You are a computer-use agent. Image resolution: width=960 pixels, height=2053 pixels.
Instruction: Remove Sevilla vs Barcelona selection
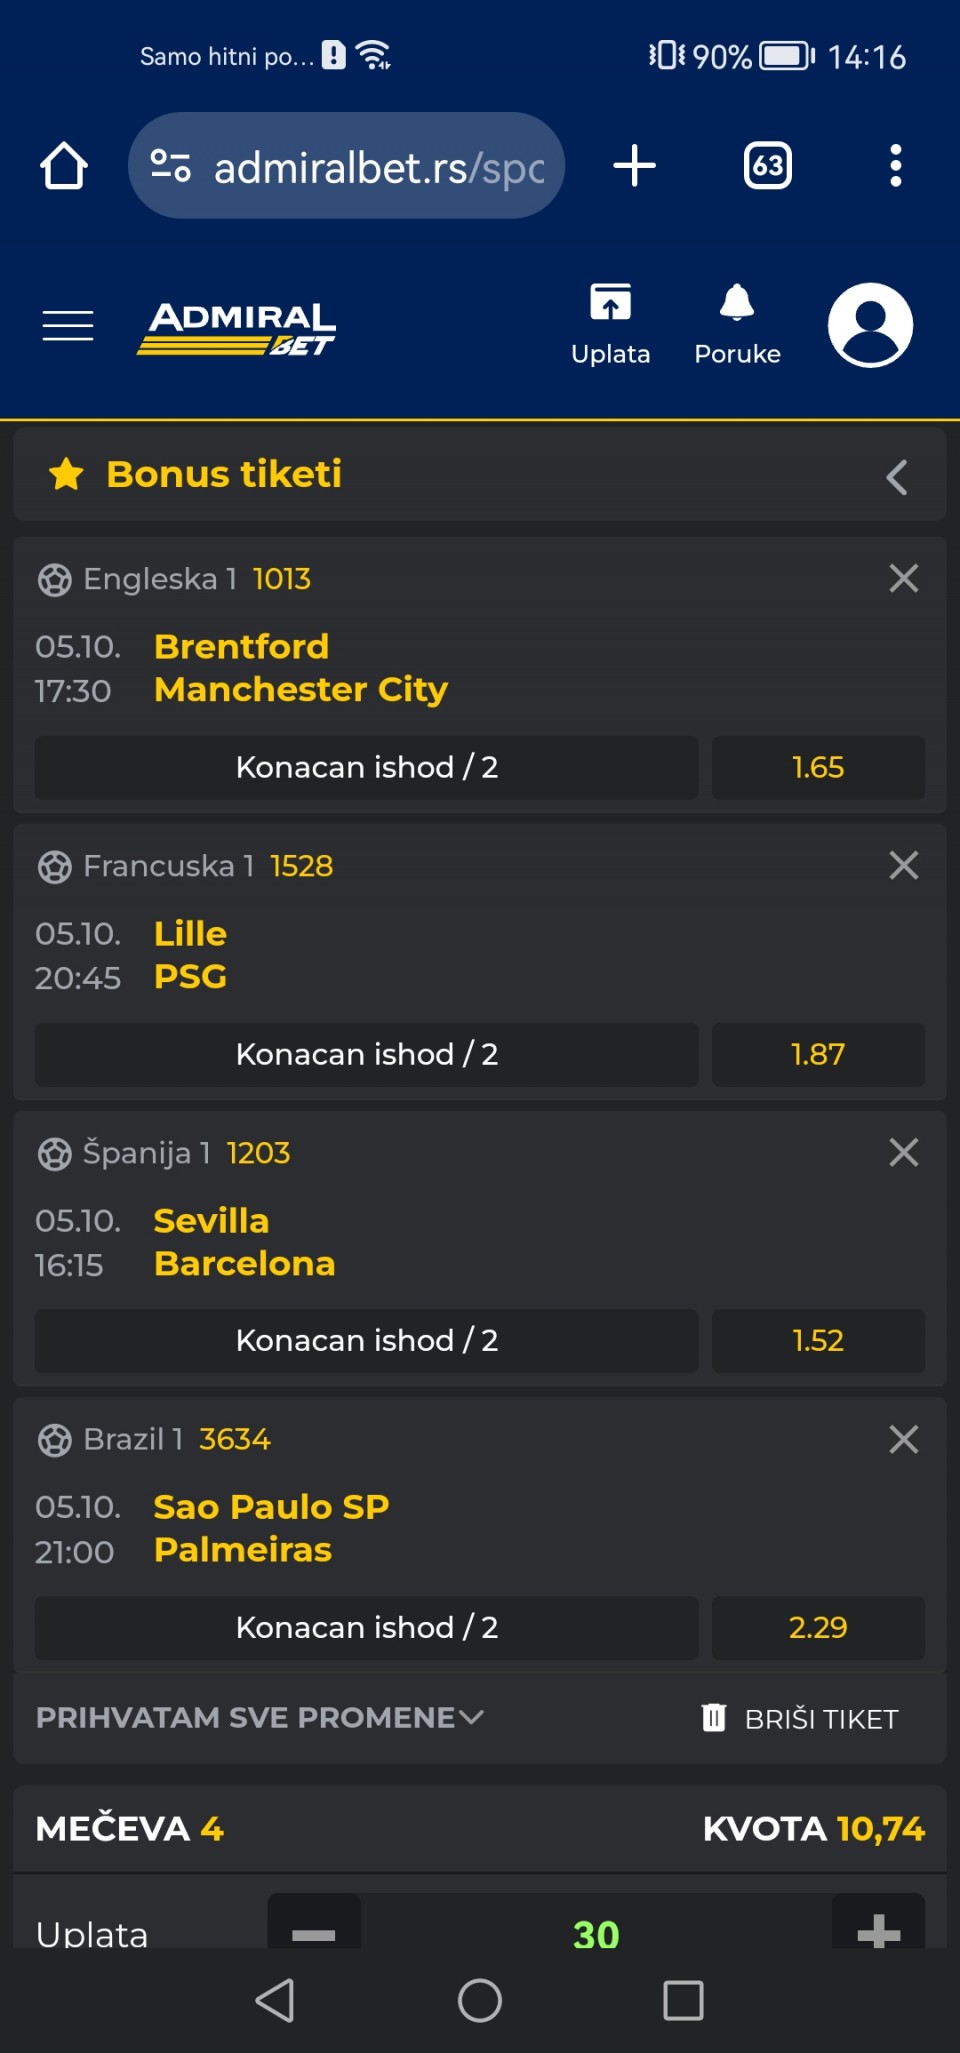point(903,1152)
